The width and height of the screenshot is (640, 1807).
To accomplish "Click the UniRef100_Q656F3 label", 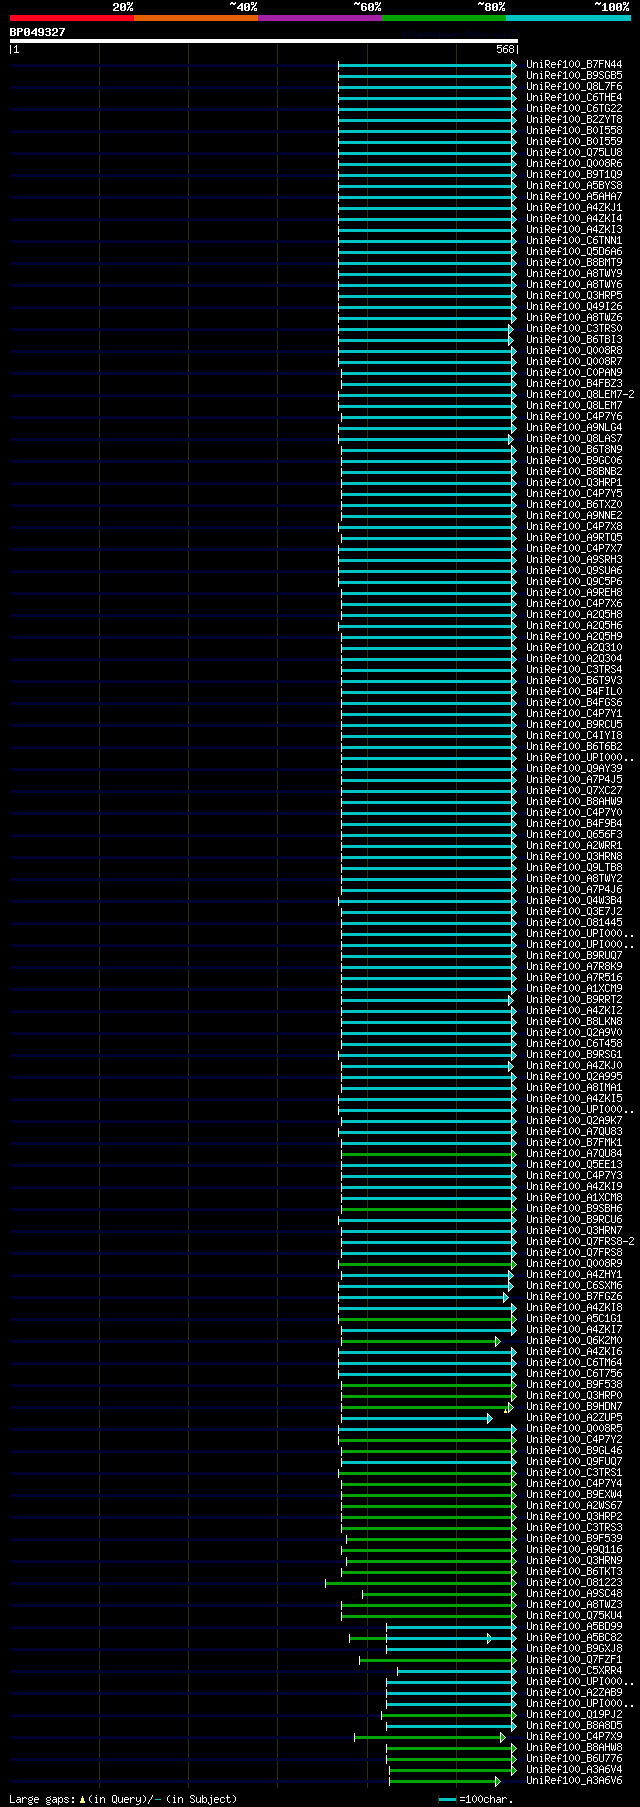I will point(574,835).
